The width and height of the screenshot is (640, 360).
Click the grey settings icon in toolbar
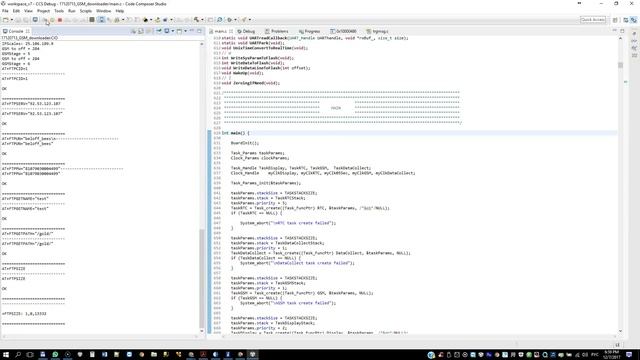(229, 20)
